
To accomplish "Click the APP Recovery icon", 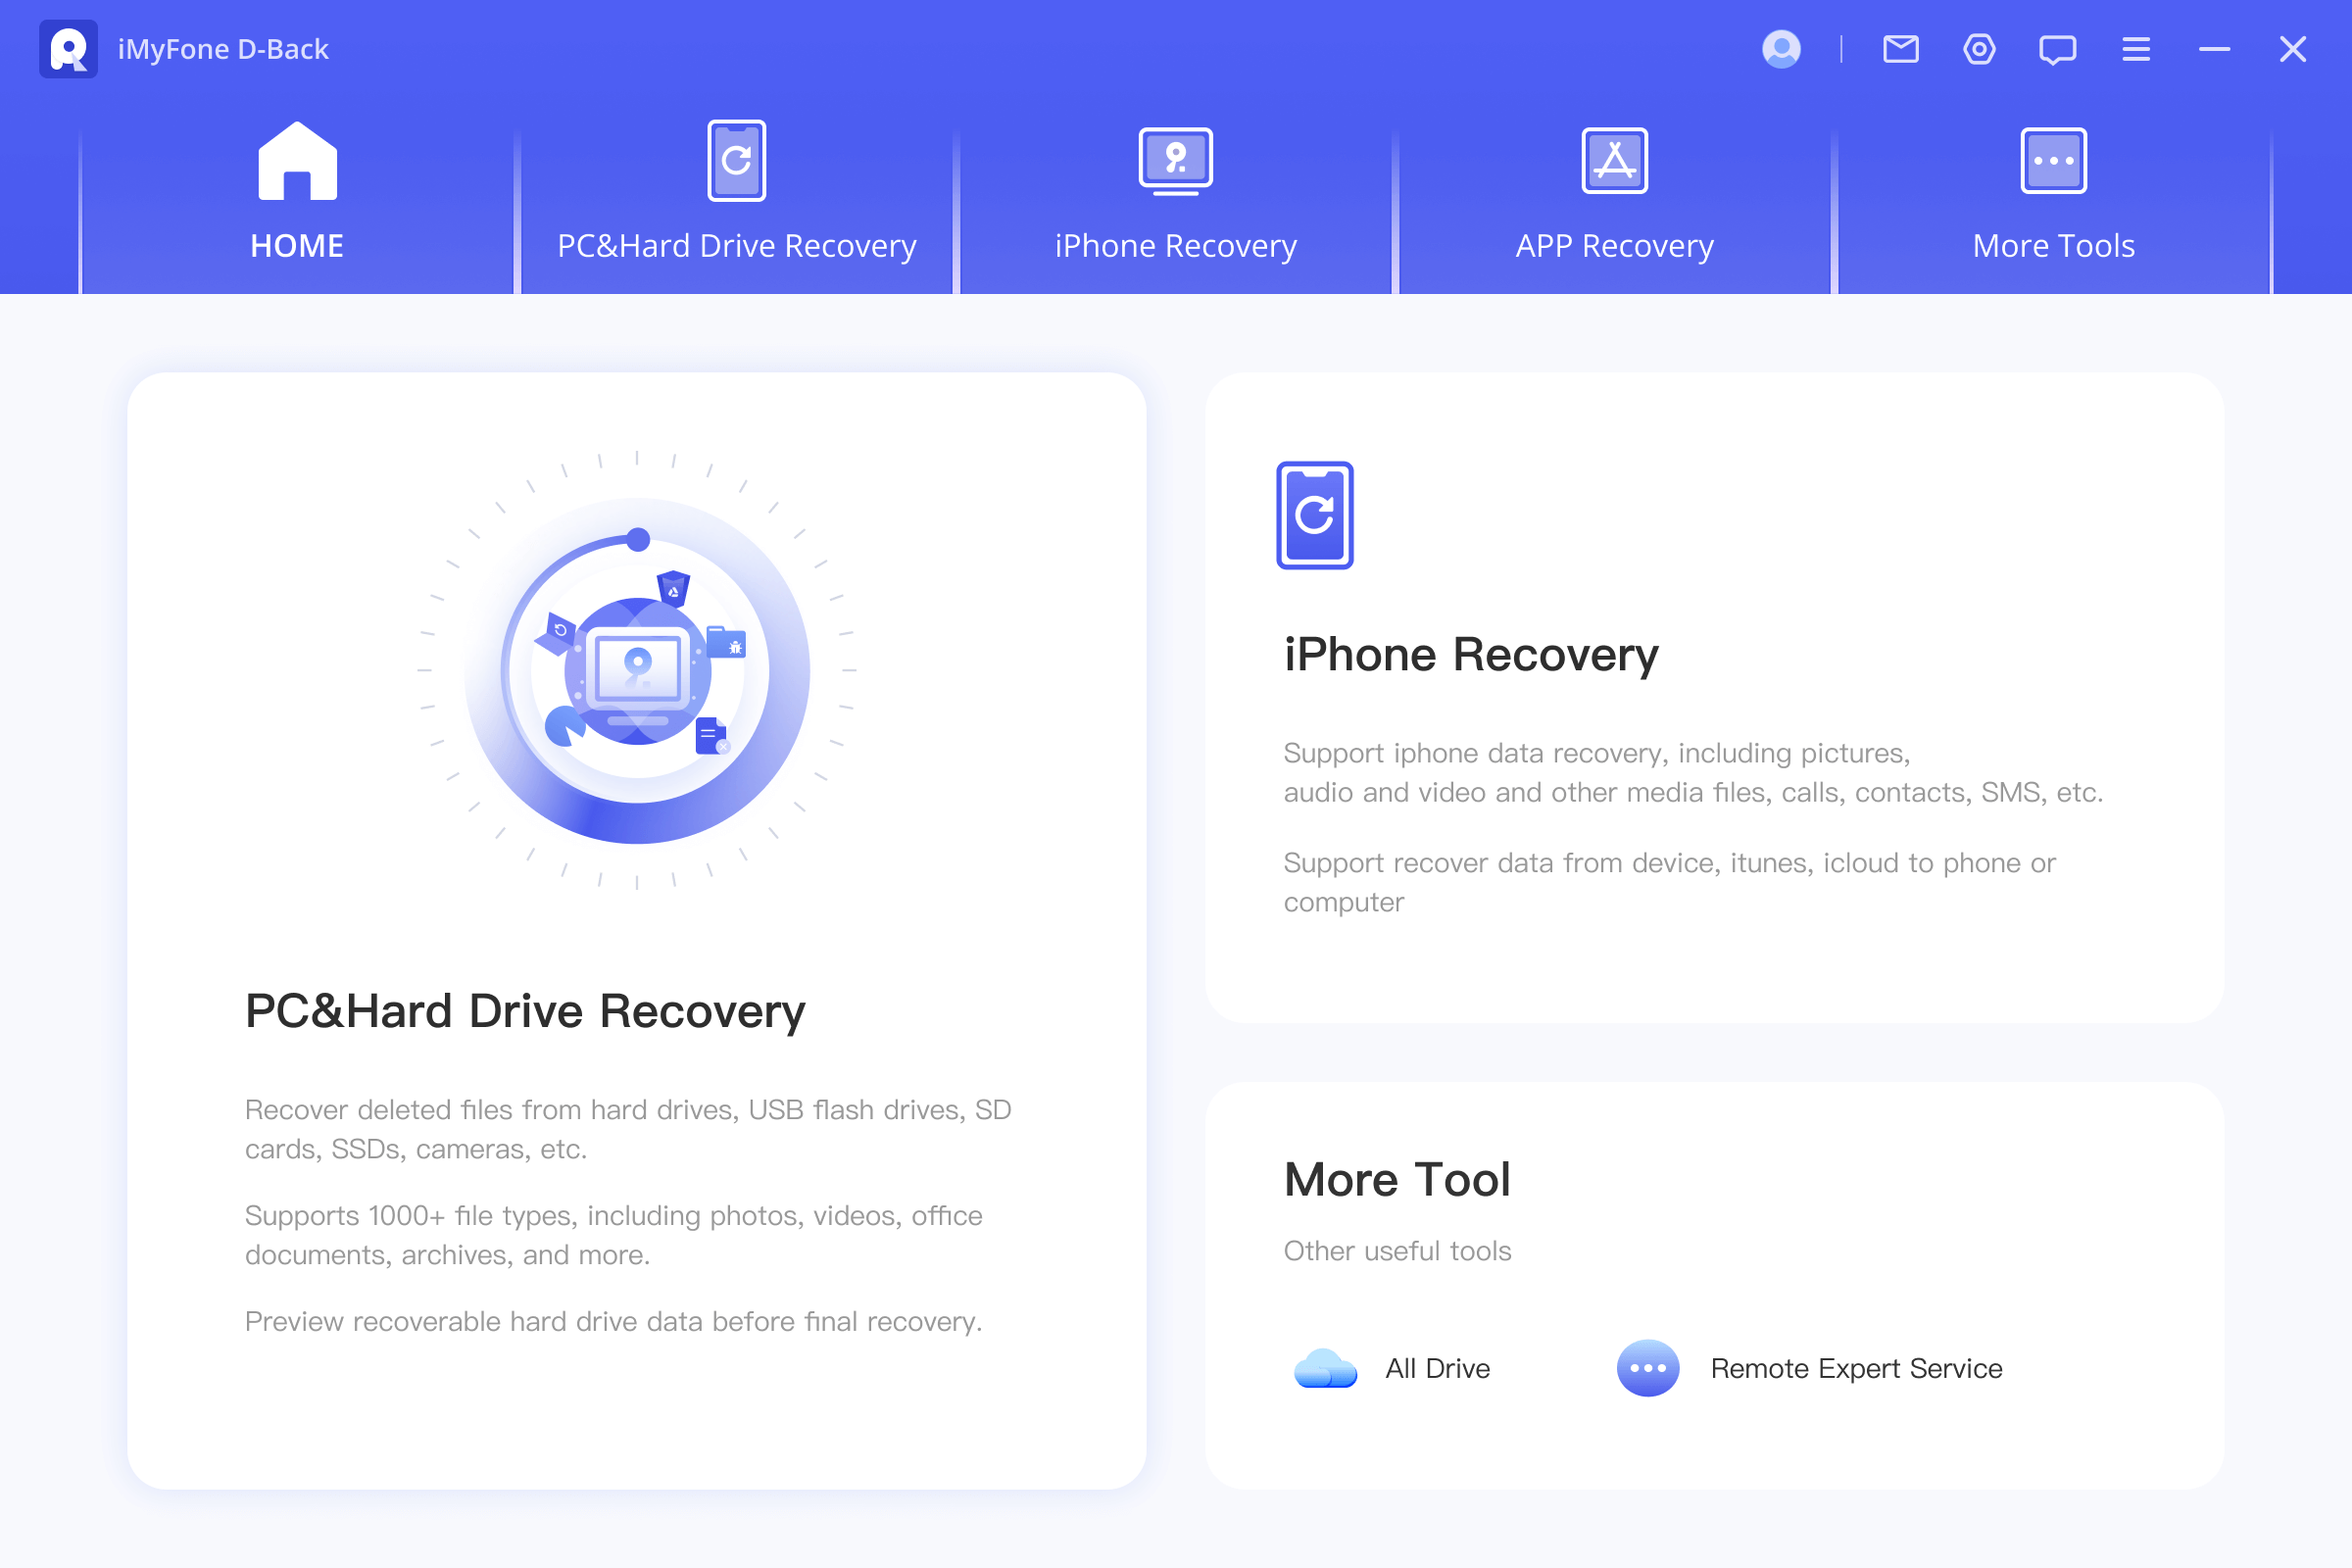I will (1610, 158).
